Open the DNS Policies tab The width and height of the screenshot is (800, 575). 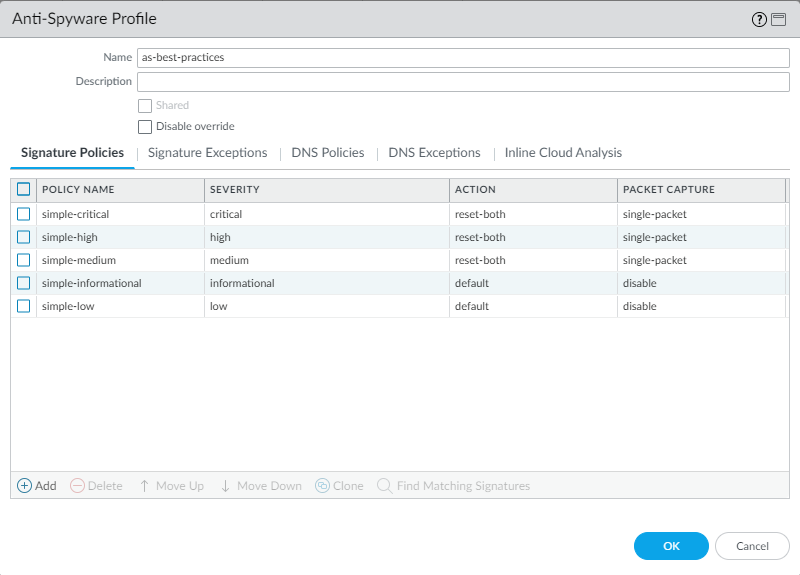click(327, 153)
